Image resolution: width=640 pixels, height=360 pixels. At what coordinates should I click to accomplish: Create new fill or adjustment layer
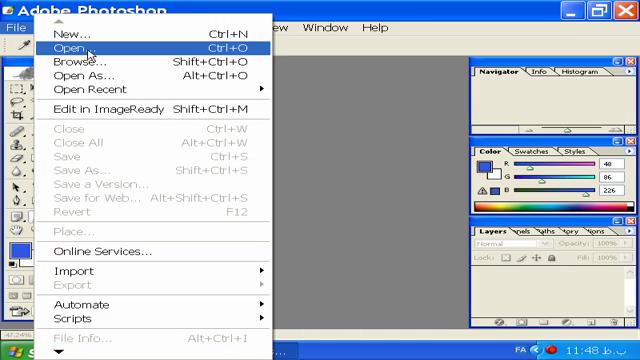(566, 322)
